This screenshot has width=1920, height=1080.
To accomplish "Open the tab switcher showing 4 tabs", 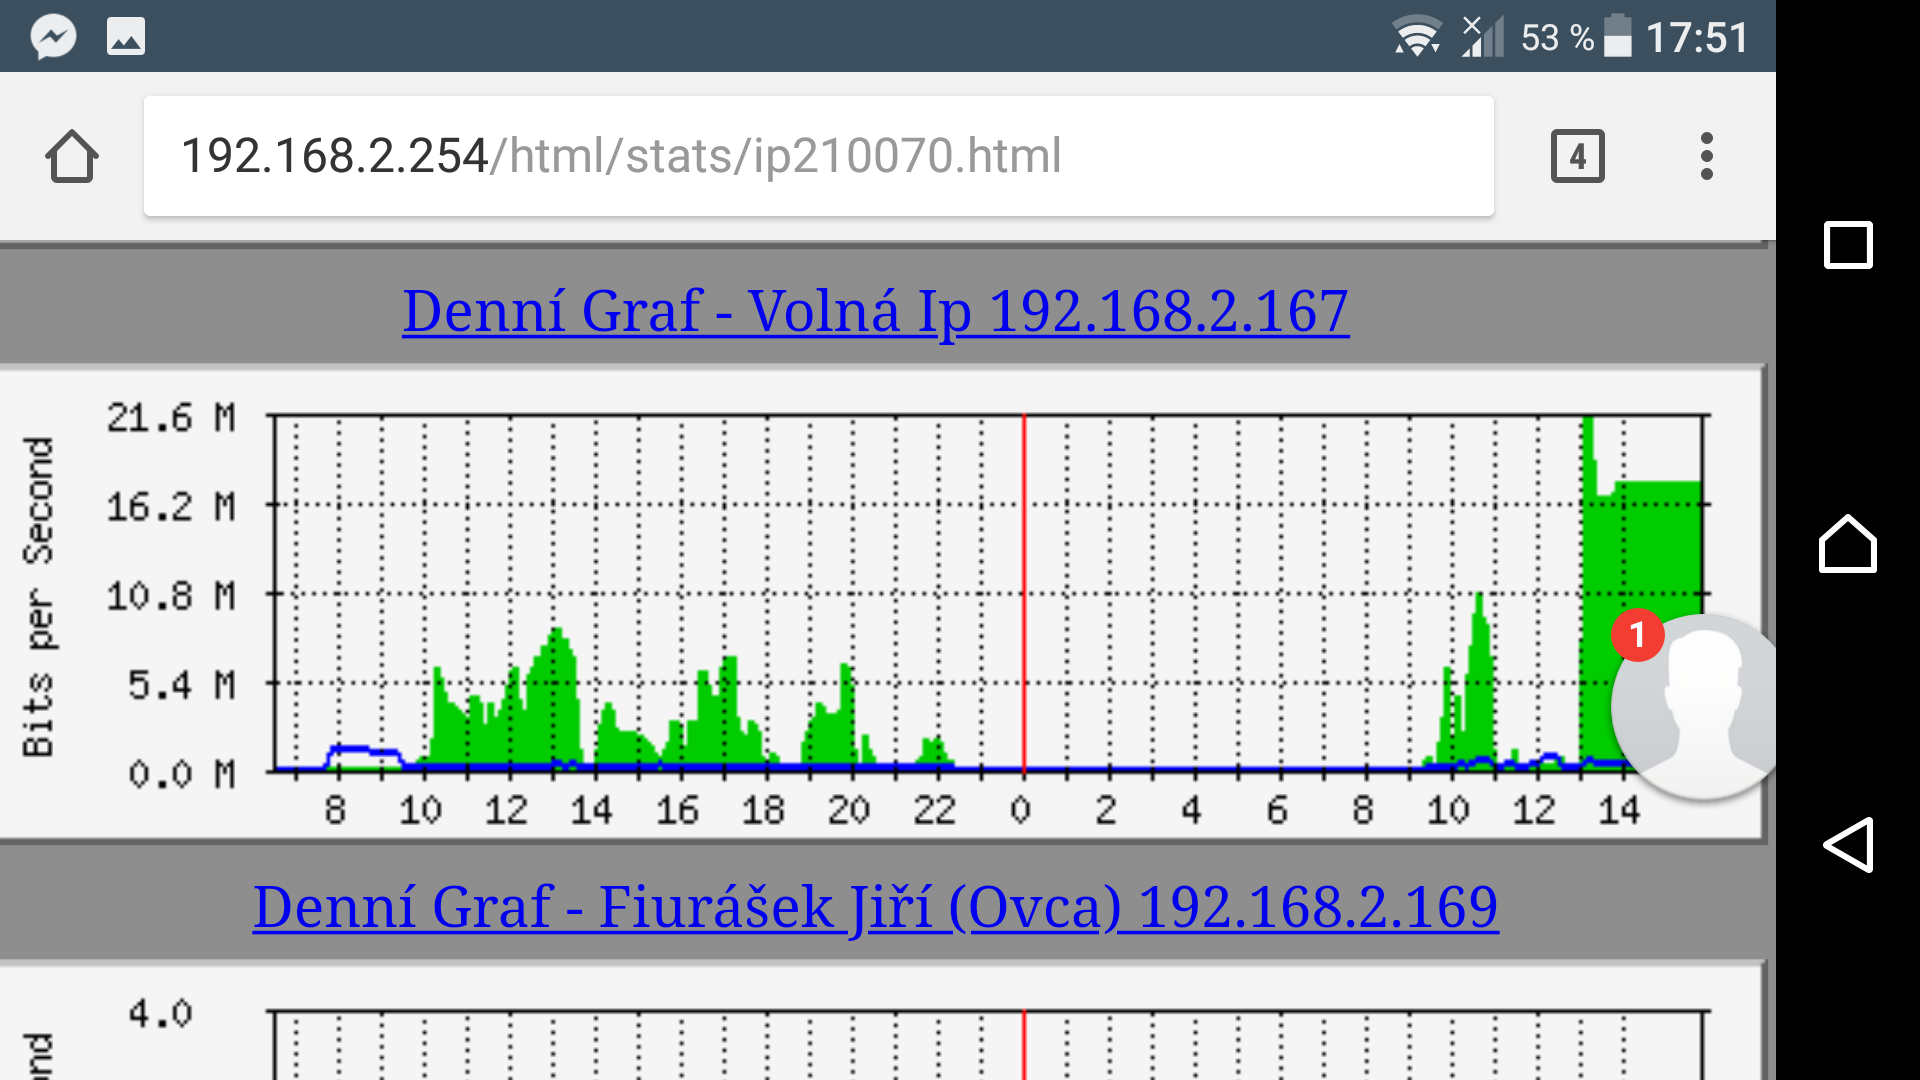I will [x=1577, y=157].
